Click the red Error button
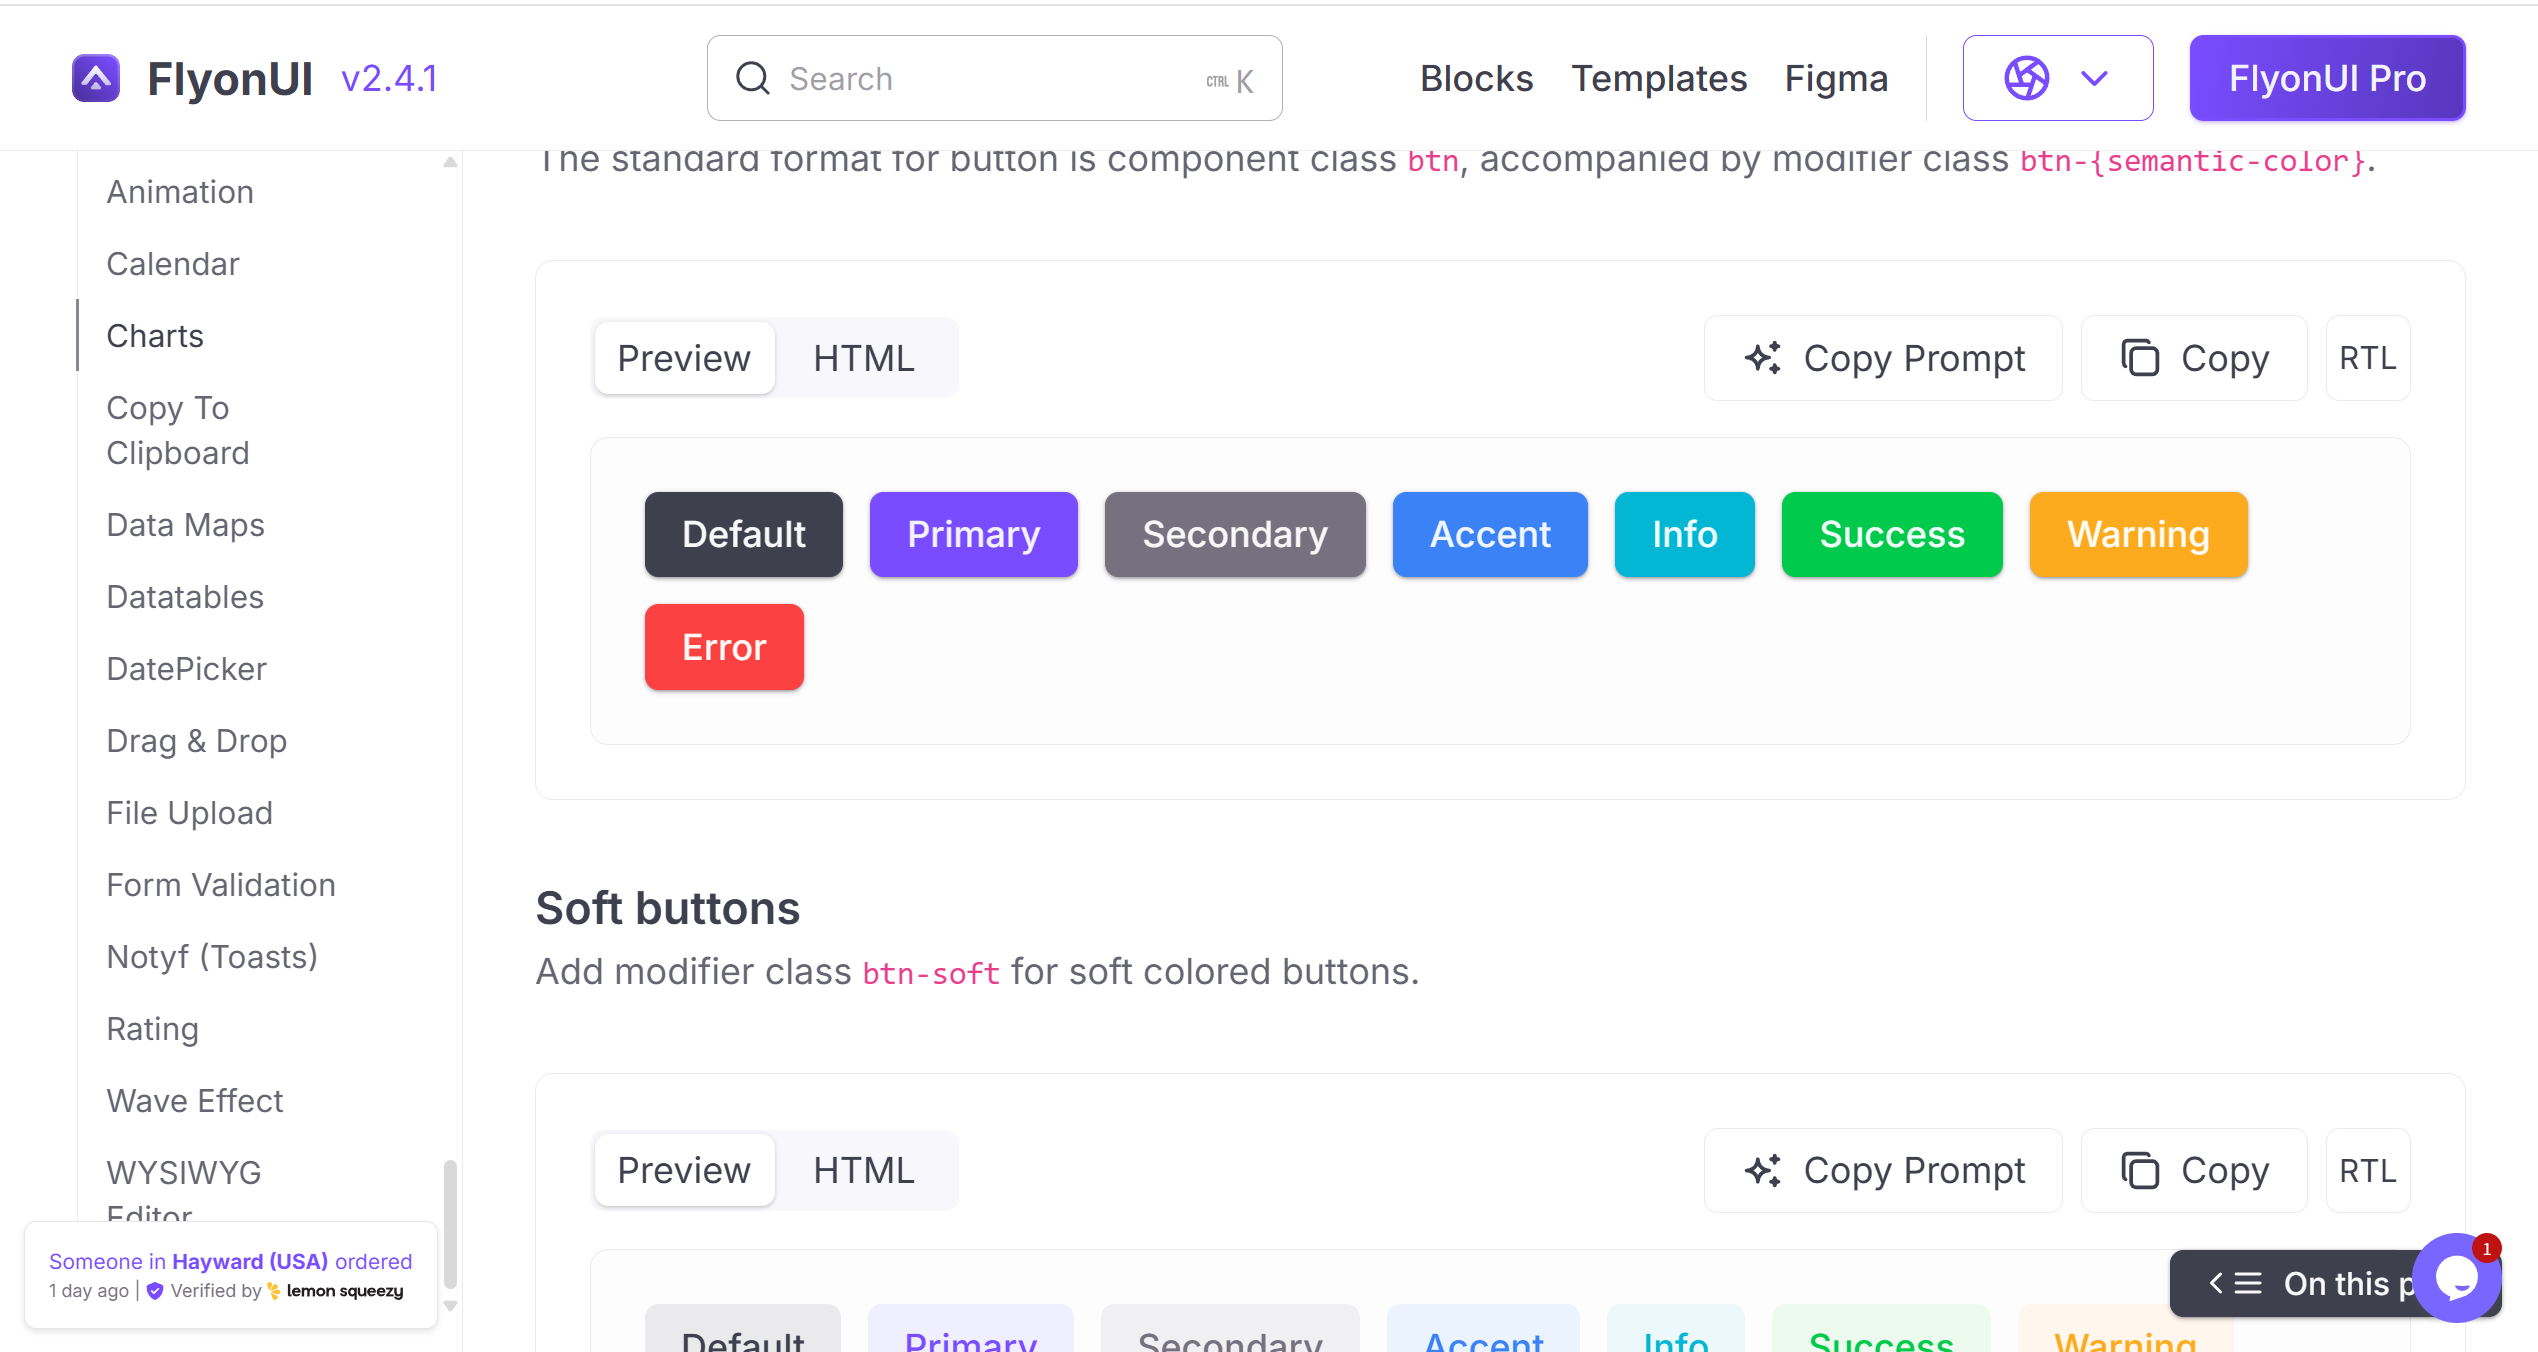 coord(724,647)
